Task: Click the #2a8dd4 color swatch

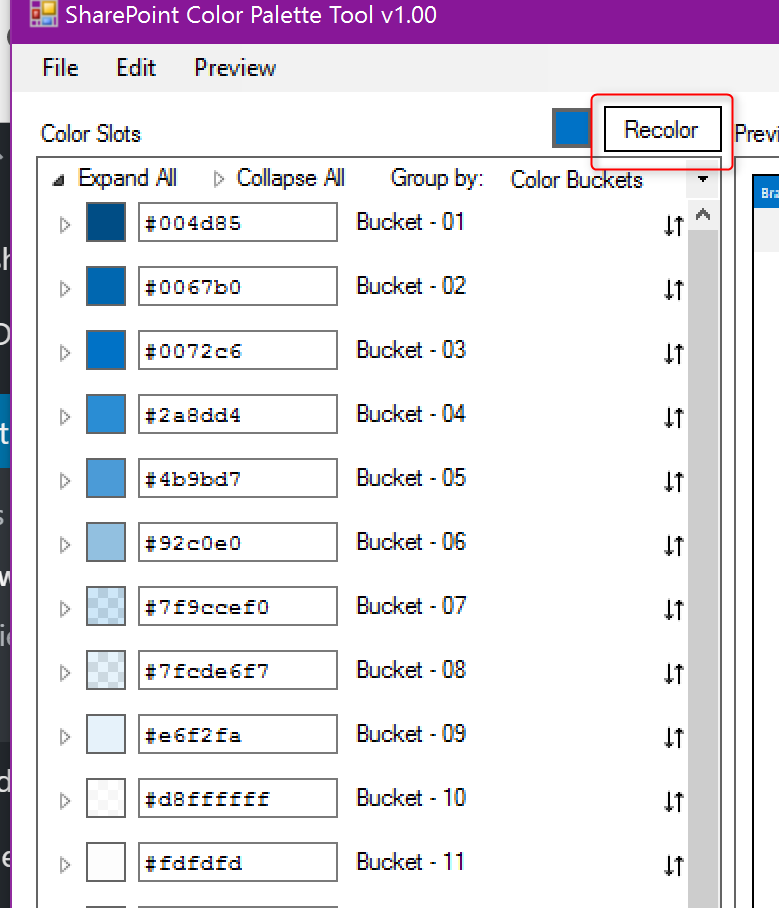Action: click(106, 414)
